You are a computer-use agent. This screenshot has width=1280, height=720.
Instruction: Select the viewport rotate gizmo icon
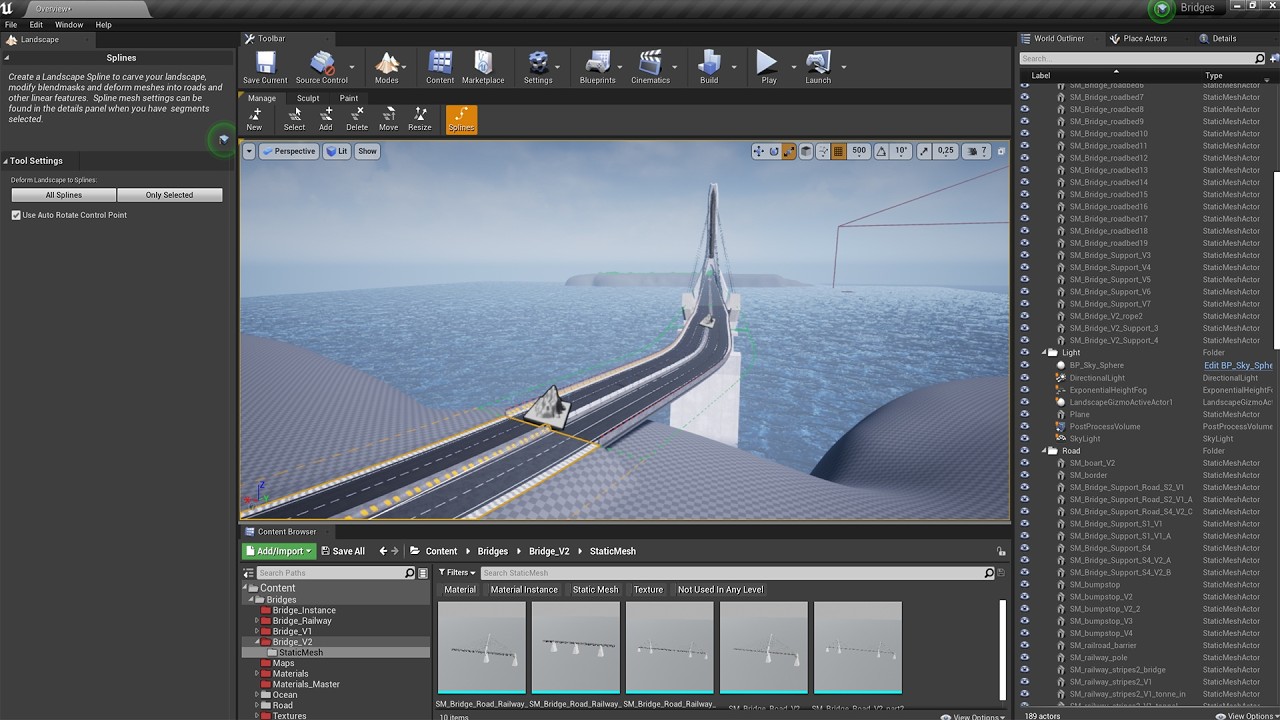[773, 151]
